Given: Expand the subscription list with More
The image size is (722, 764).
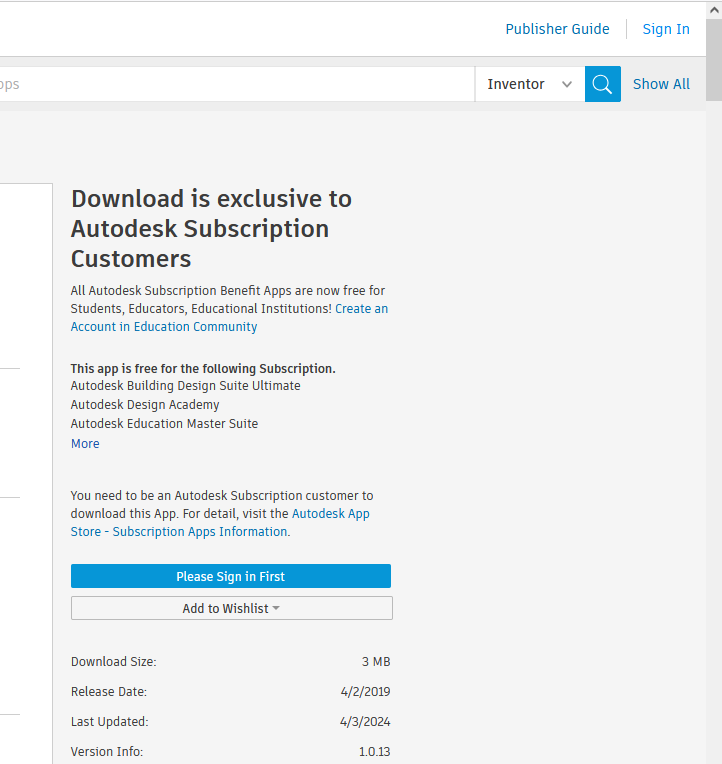Looking at the screenshot, I should point(85,443).
